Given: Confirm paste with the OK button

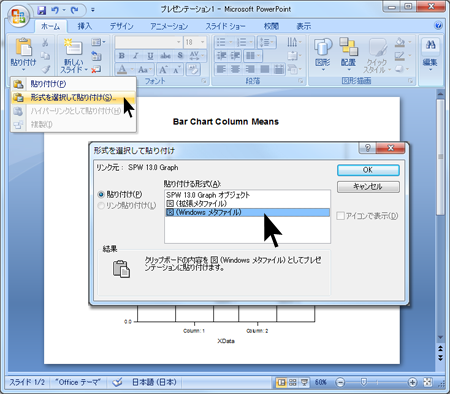Looking at the screenshot, I should pyautogui.click(x=368, y=170).
